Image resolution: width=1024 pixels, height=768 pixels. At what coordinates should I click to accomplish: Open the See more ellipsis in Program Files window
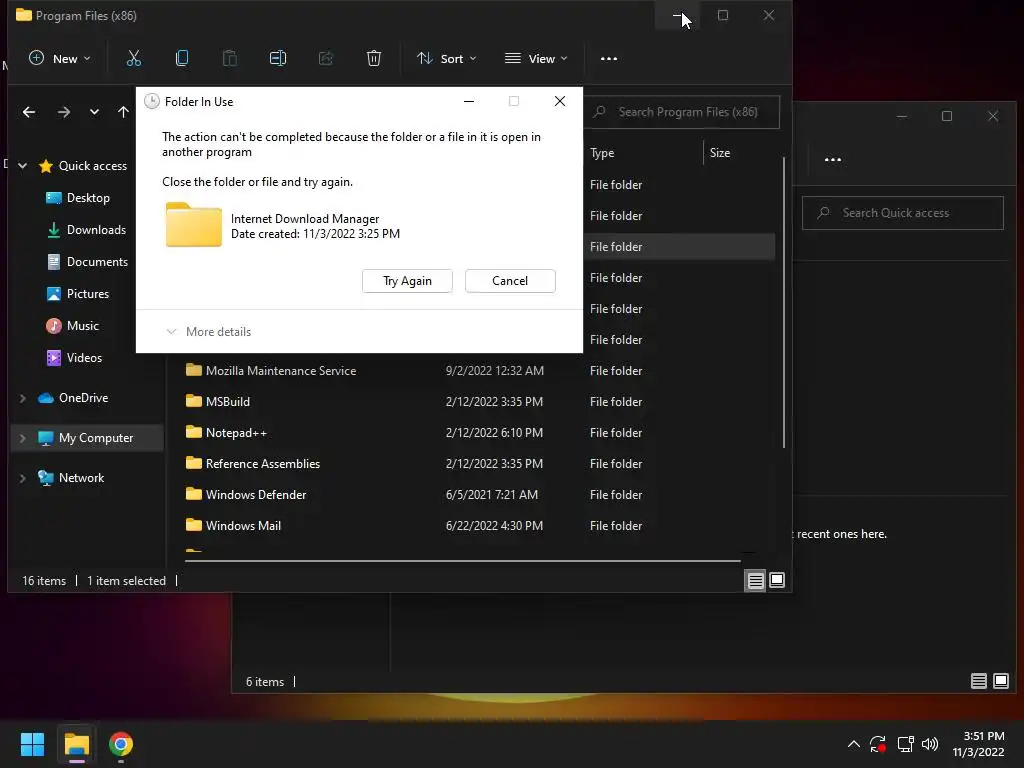tap(609, 59)
